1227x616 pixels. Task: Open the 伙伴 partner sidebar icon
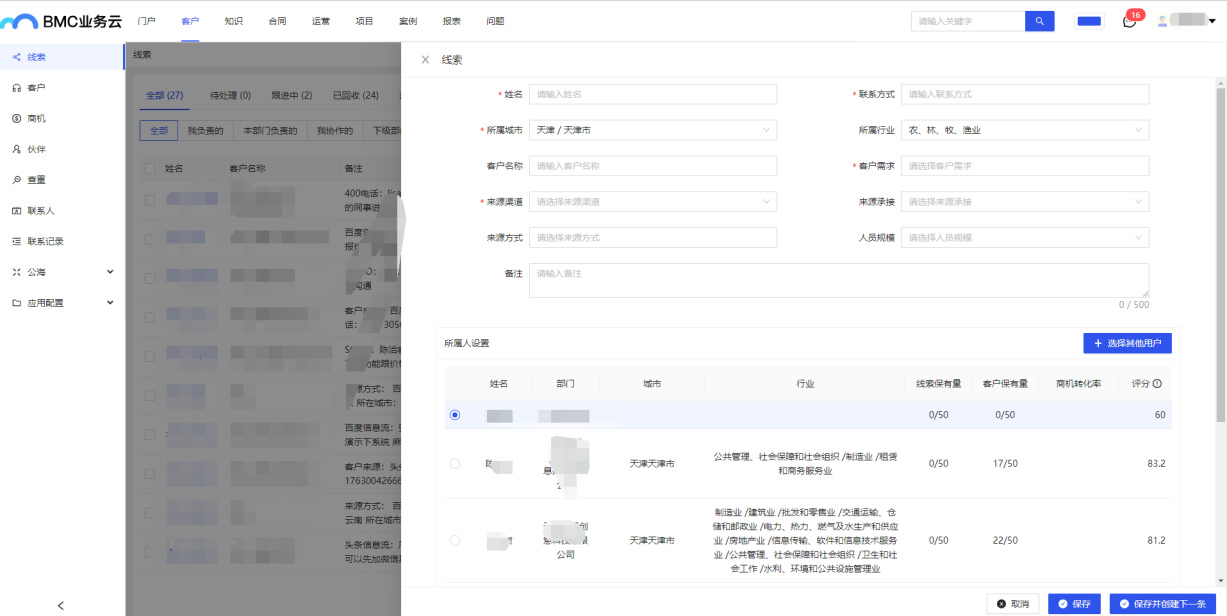click(17, 149)
